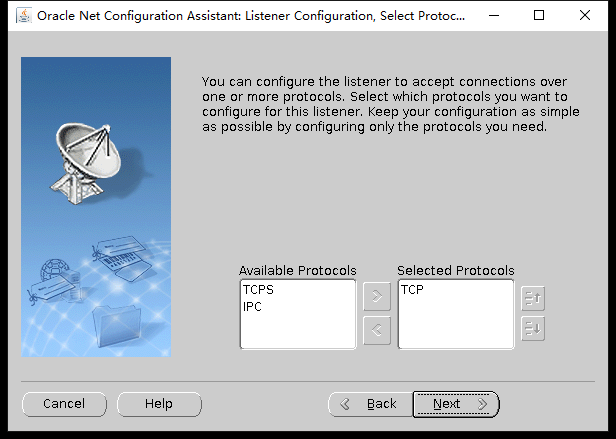
Task: Minimize the Net Configuration Assistant window
Action: [x=494, y=16]
